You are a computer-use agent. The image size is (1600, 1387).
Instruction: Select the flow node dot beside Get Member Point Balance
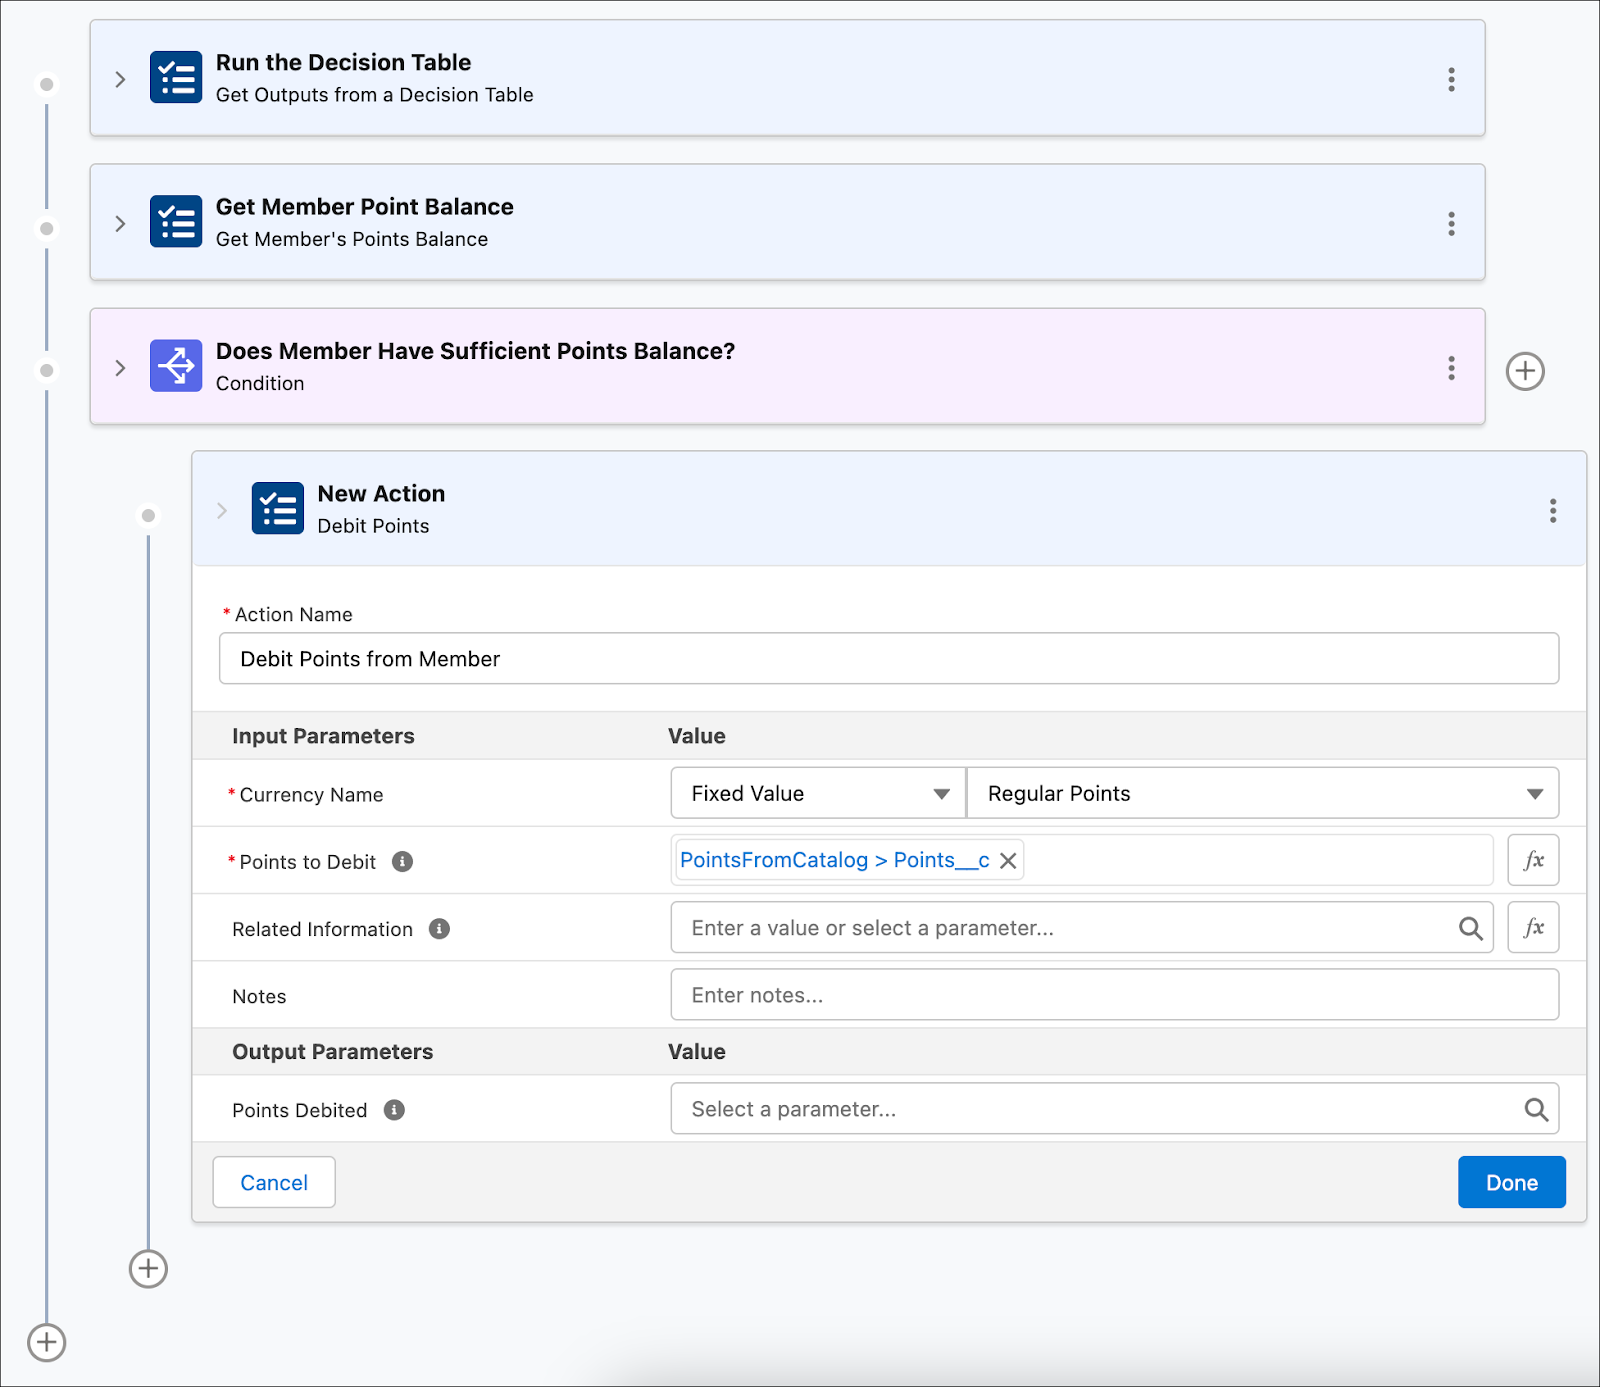point(46,229)
